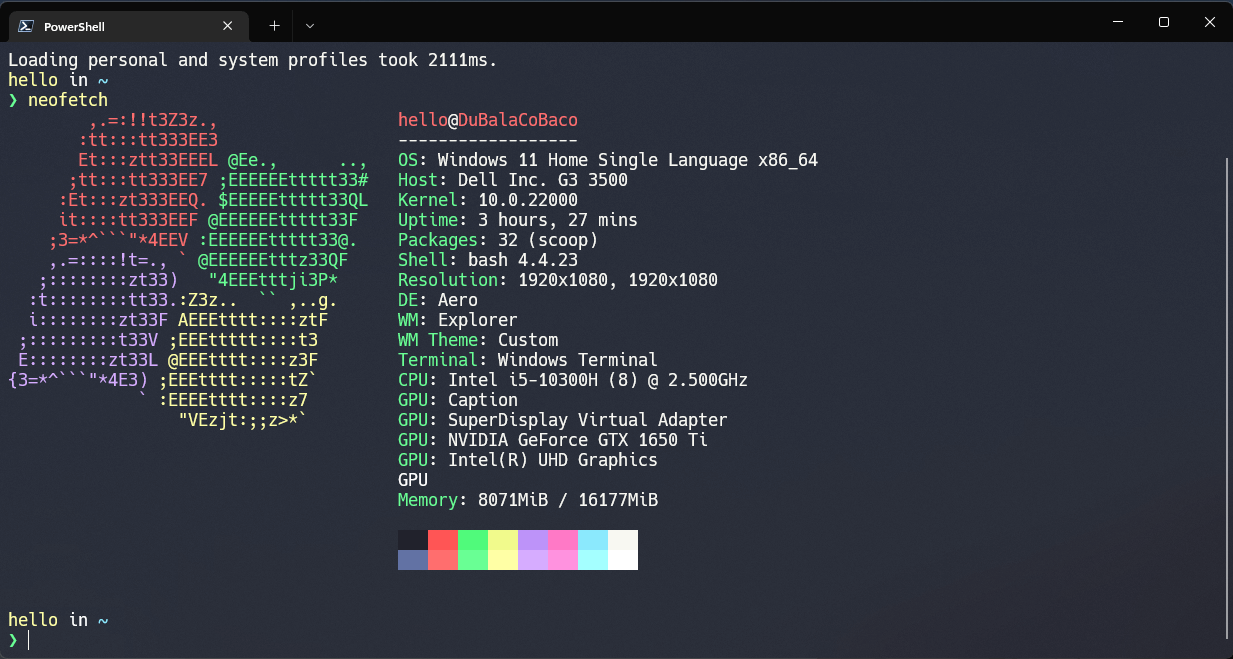Click the 'Uptime: 3 hours, 27 mins' line

(x=518, y=220)
